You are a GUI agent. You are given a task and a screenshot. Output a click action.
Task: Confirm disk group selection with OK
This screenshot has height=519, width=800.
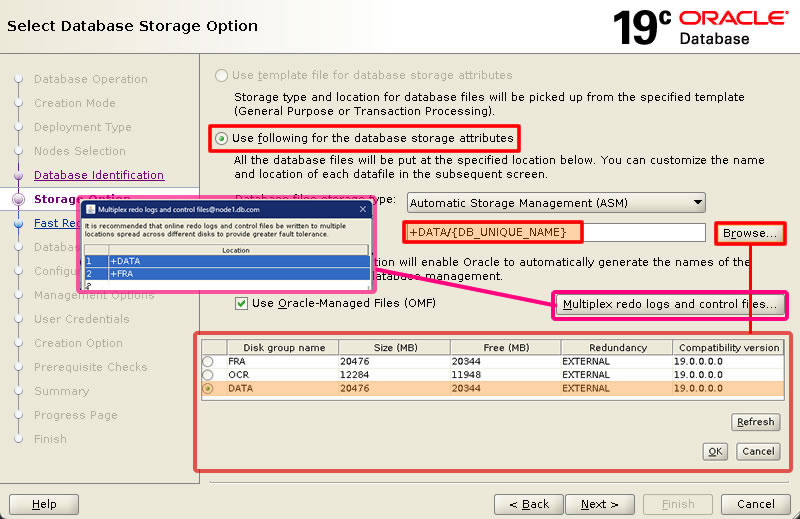click(x=715, y=452)
